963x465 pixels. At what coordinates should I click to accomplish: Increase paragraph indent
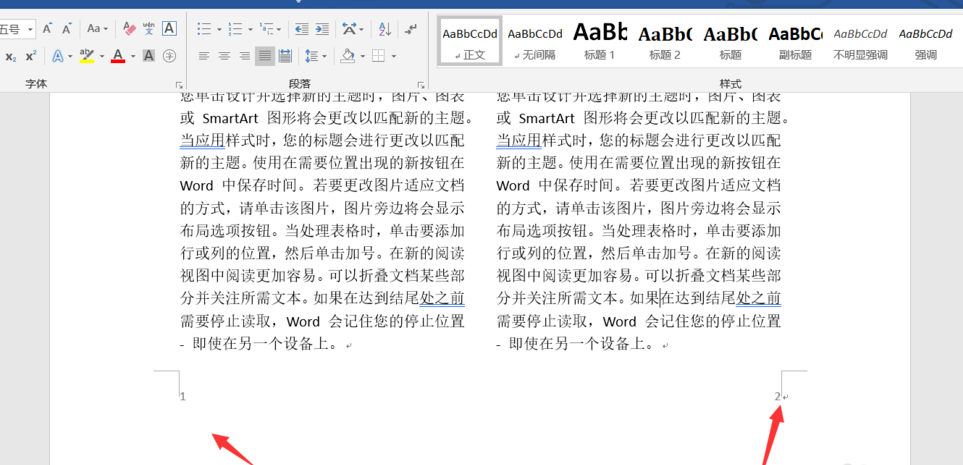[x=322, y=28]
